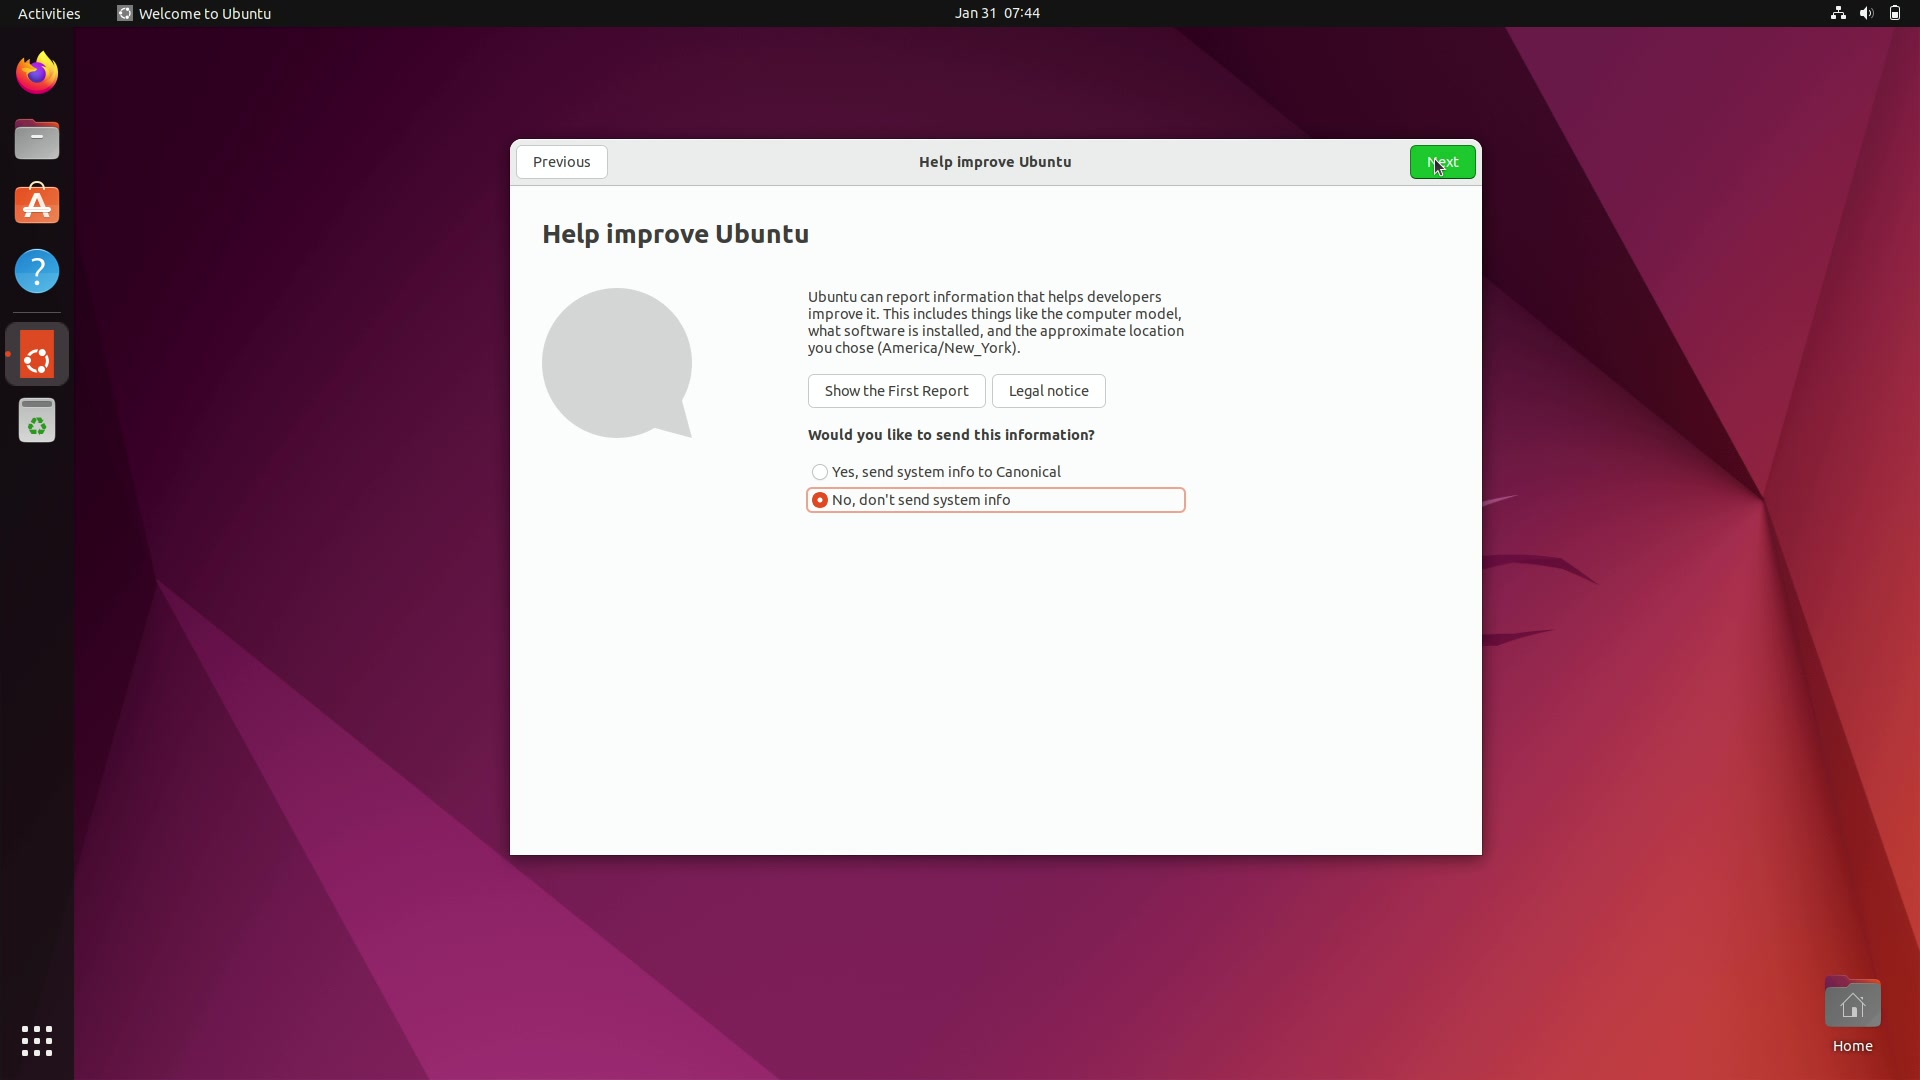
Task: Open network status icon in top bar
Action: pyautogui.click(x=1838, y=13)
